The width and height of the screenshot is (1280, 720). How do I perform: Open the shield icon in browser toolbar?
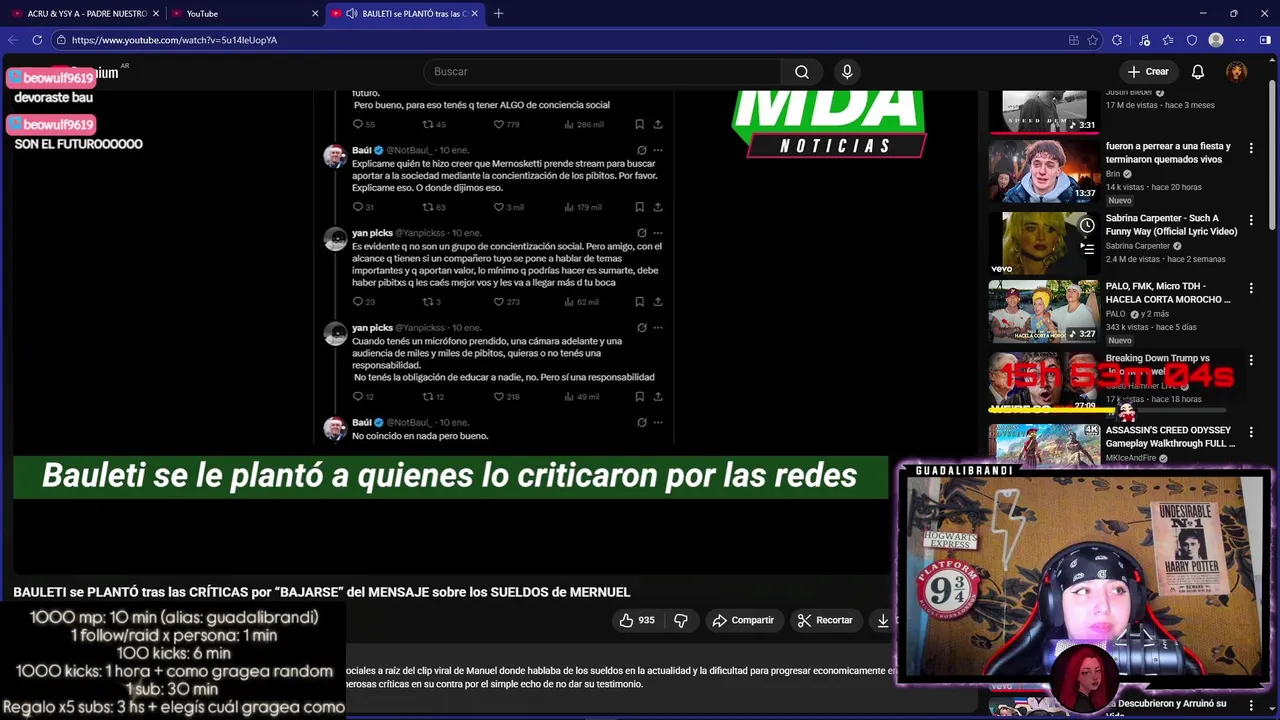[x=1192, y=40]
